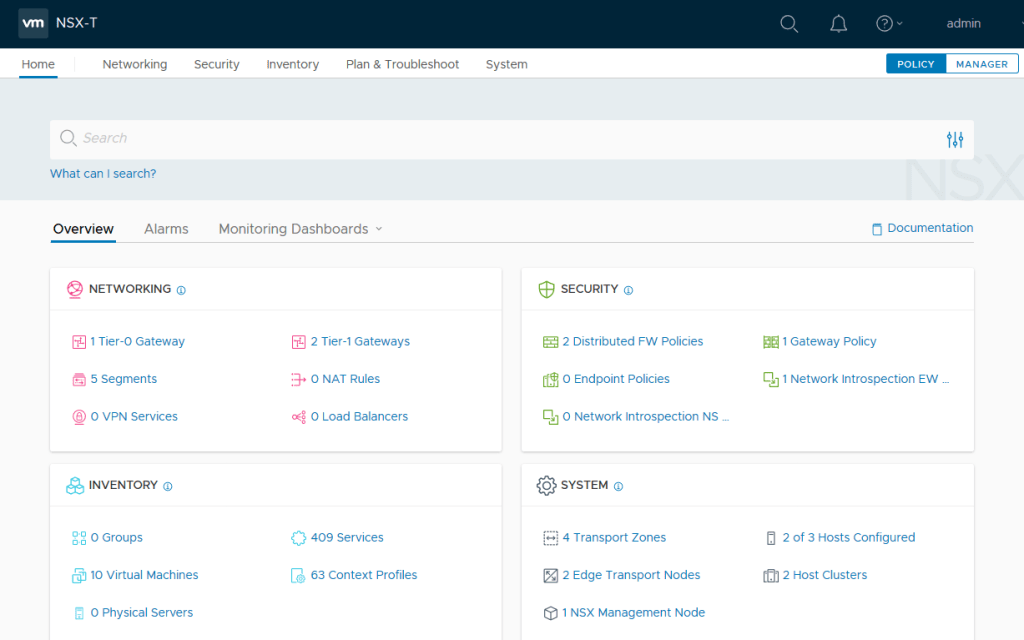Open the 1 Tier-0 Gateway link
The width and height of the screenshot is (1024, 640).
point(137,342)
